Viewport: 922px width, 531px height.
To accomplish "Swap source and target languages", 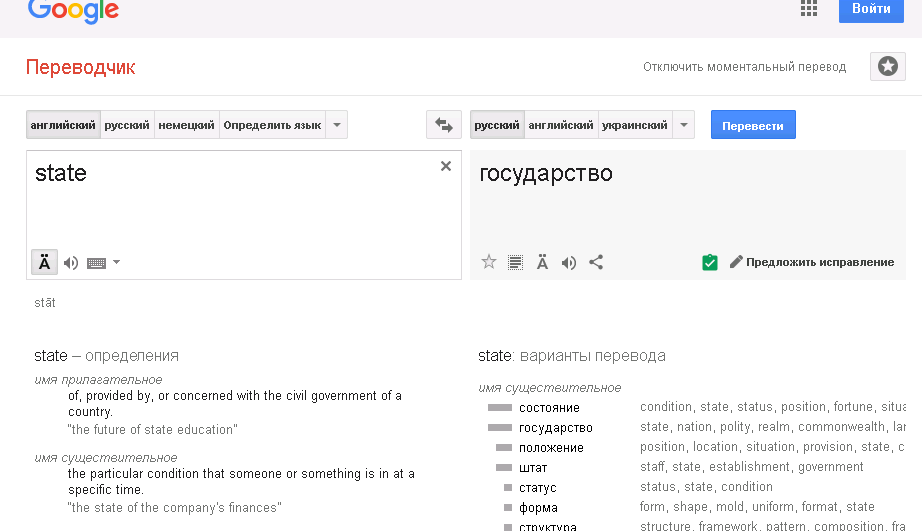I will [x=443, y=125].
